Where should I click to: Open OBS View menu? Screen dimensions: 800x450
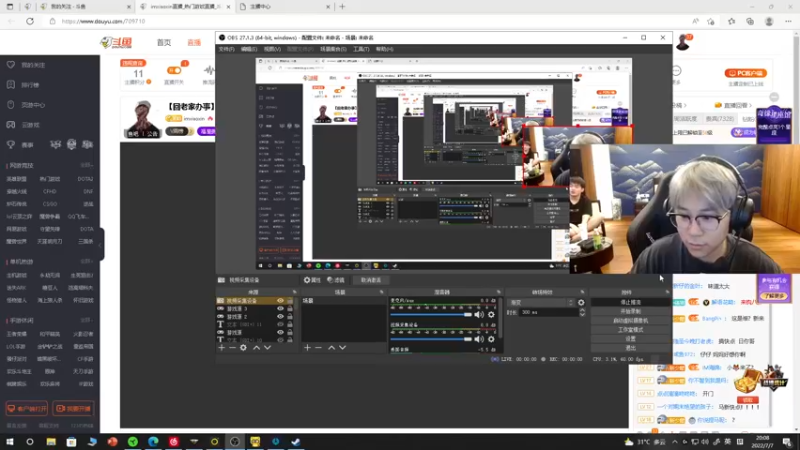coord(272,49)
